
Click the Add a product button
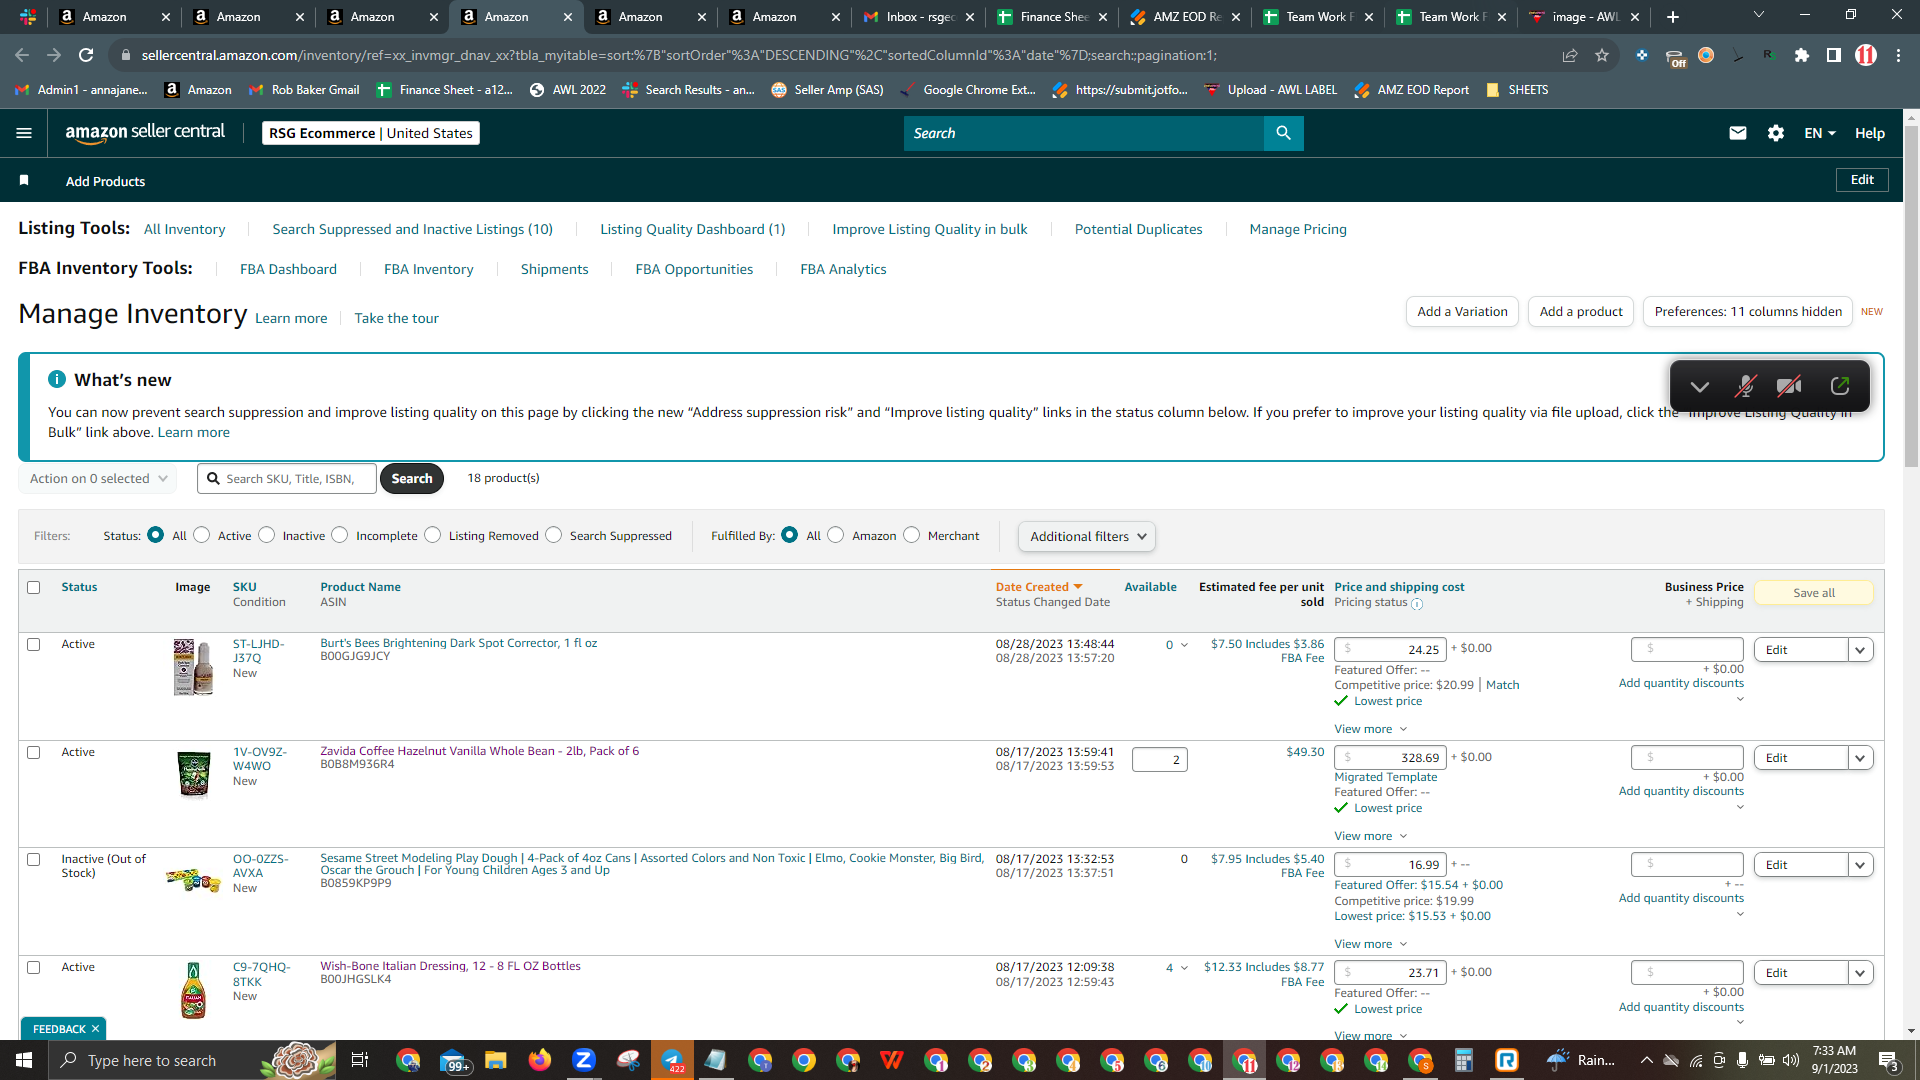[1581, 312]
